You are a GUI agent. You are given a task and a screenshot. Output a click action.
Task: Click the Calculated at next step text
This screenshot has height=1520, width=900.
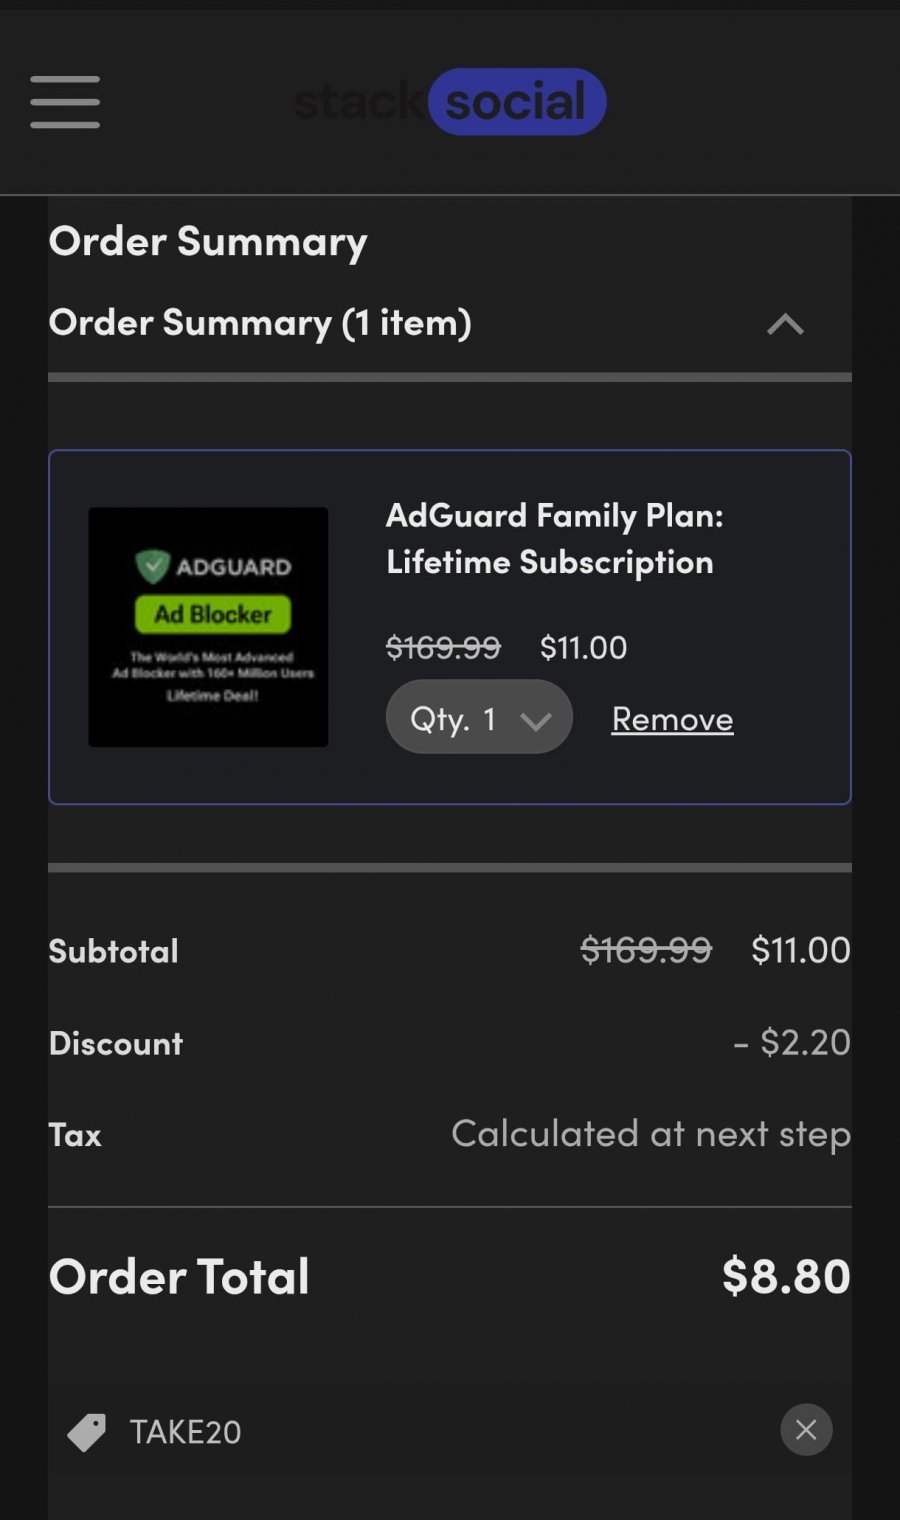click(651, 1134)
